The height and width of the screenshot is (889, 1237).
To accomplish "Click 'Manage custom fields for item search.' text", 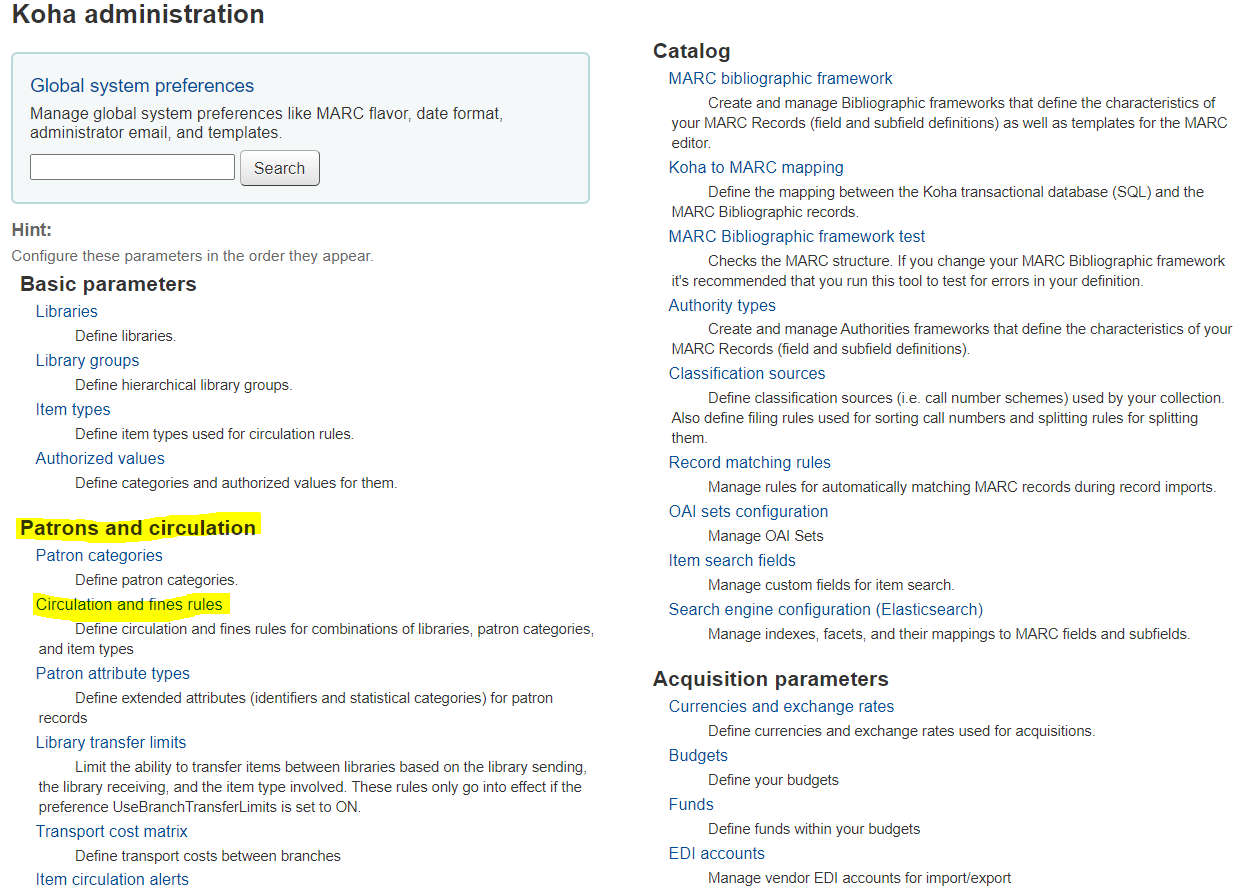I will click(x=831, y=585).
